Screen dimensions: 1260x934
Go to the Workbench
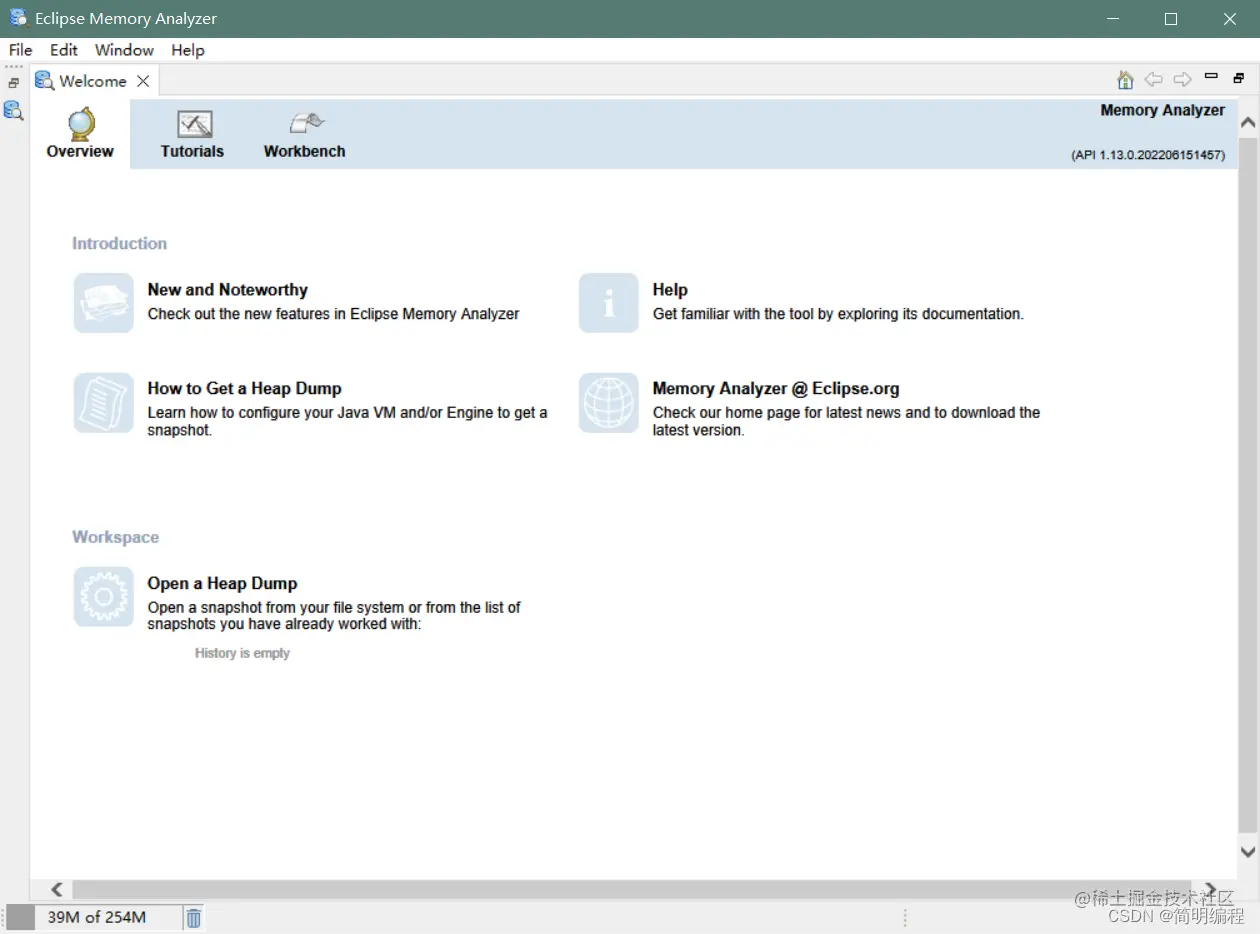304,134
